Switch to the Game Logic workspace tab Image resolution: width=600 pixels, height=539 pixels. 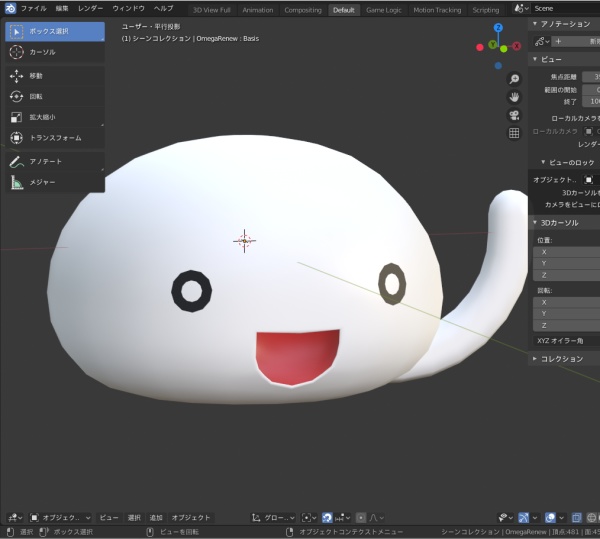384,10
